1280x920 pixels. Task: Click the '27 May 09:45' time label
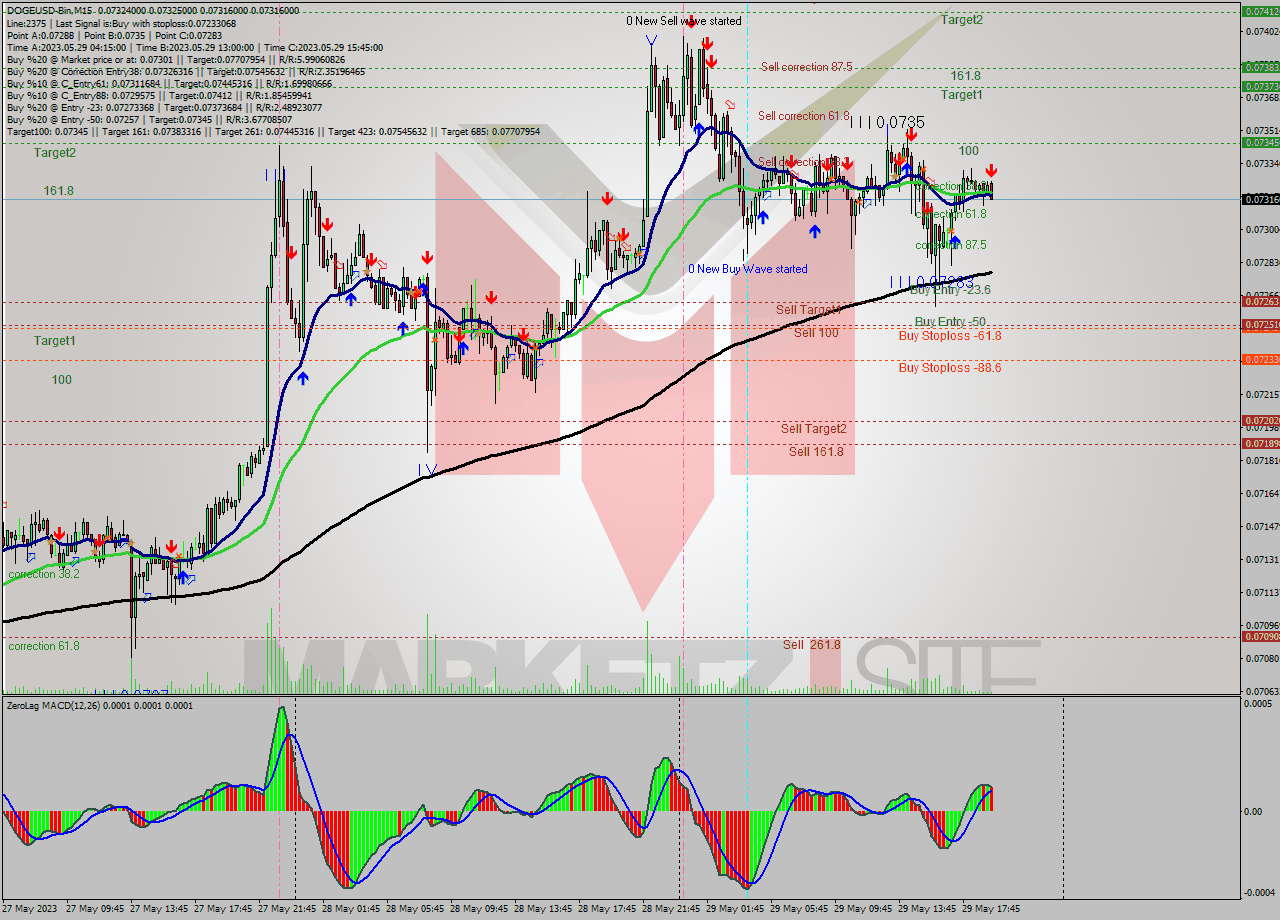[x=95, y=909]
